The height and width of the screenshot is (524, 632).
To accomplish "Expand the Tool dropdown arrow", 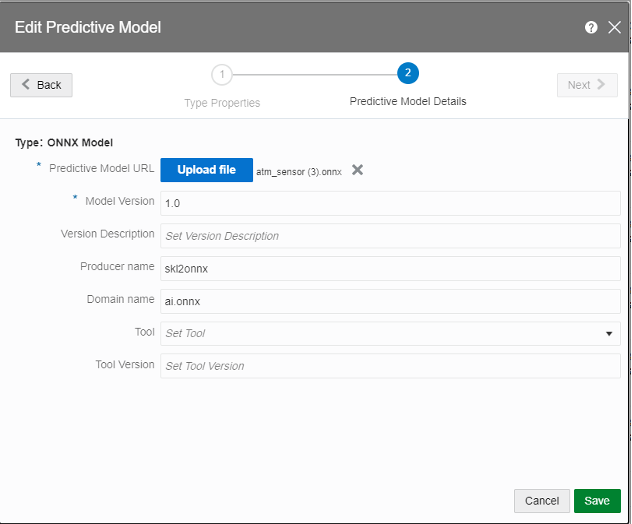I will tap(609, 333).
